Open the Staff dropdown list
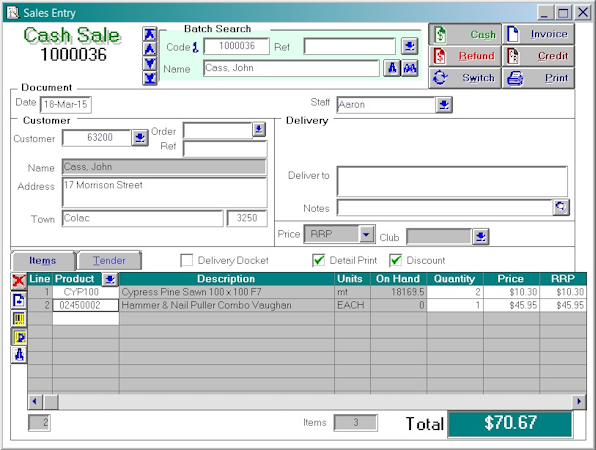This screenshot has width=596, height=450. click(x=444, y=105)
